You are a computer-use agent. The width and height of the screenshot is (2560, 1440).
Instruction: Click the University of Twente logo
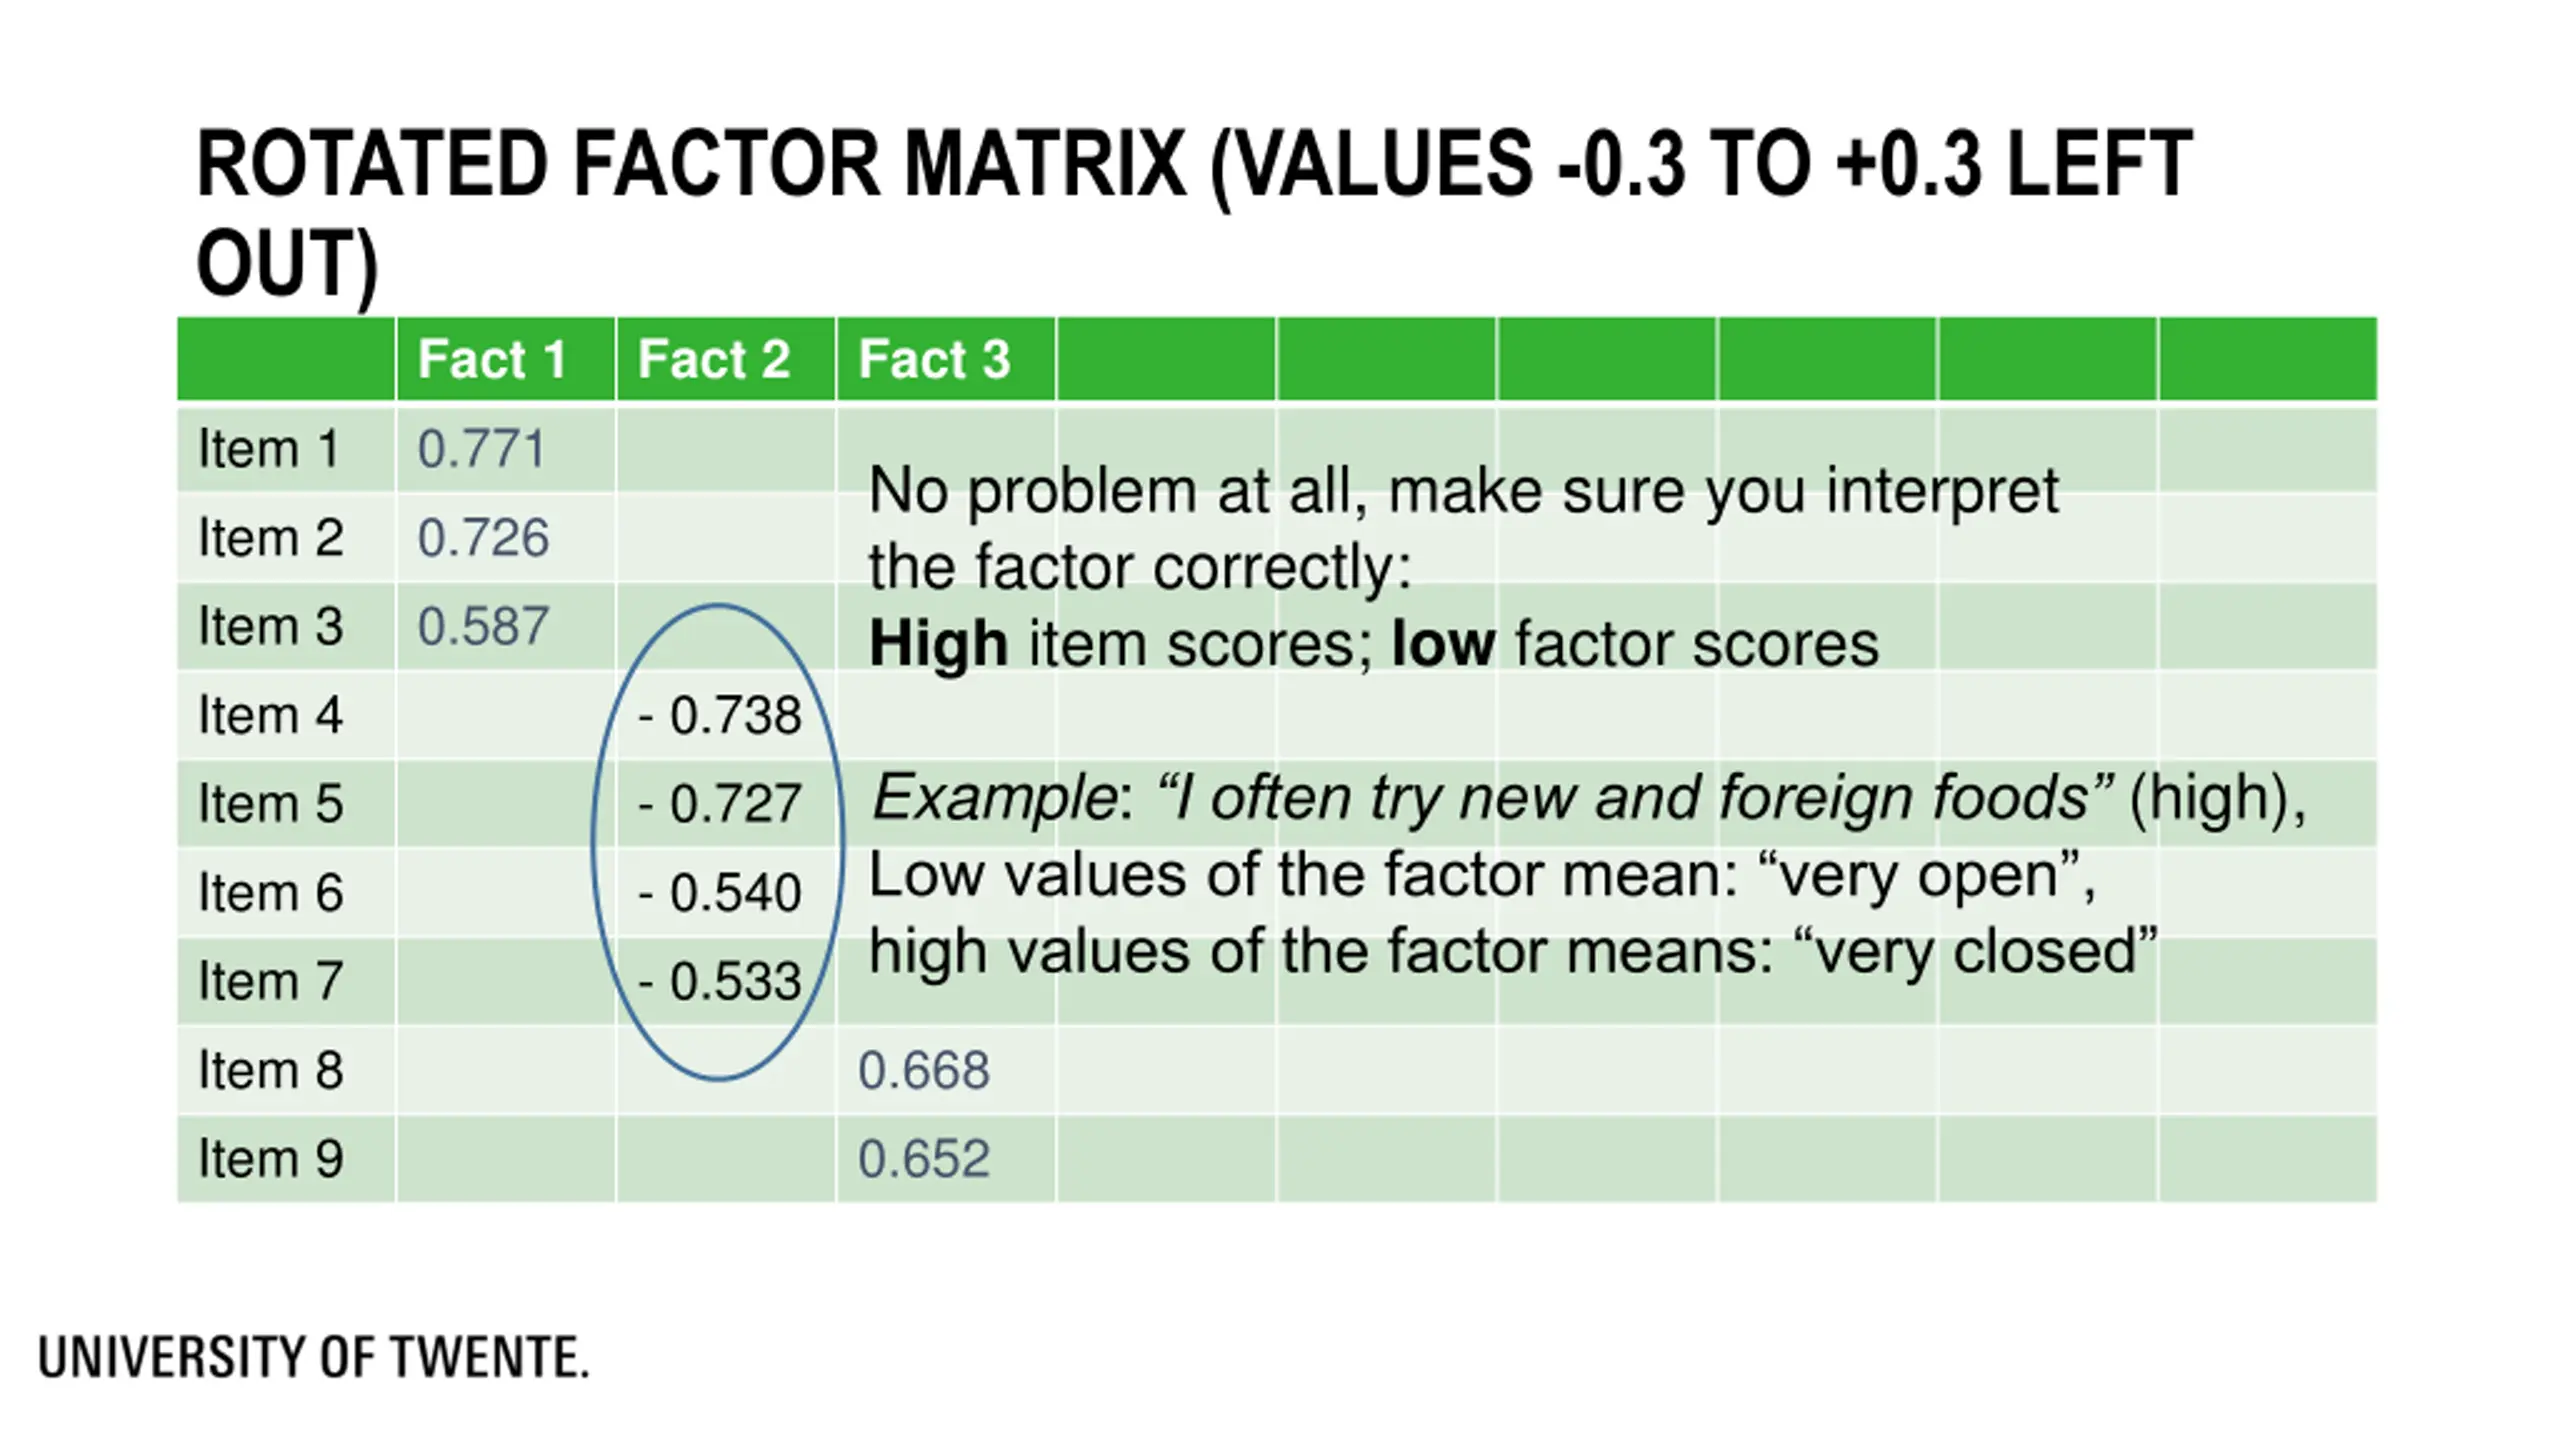[x=313, y=1357]
